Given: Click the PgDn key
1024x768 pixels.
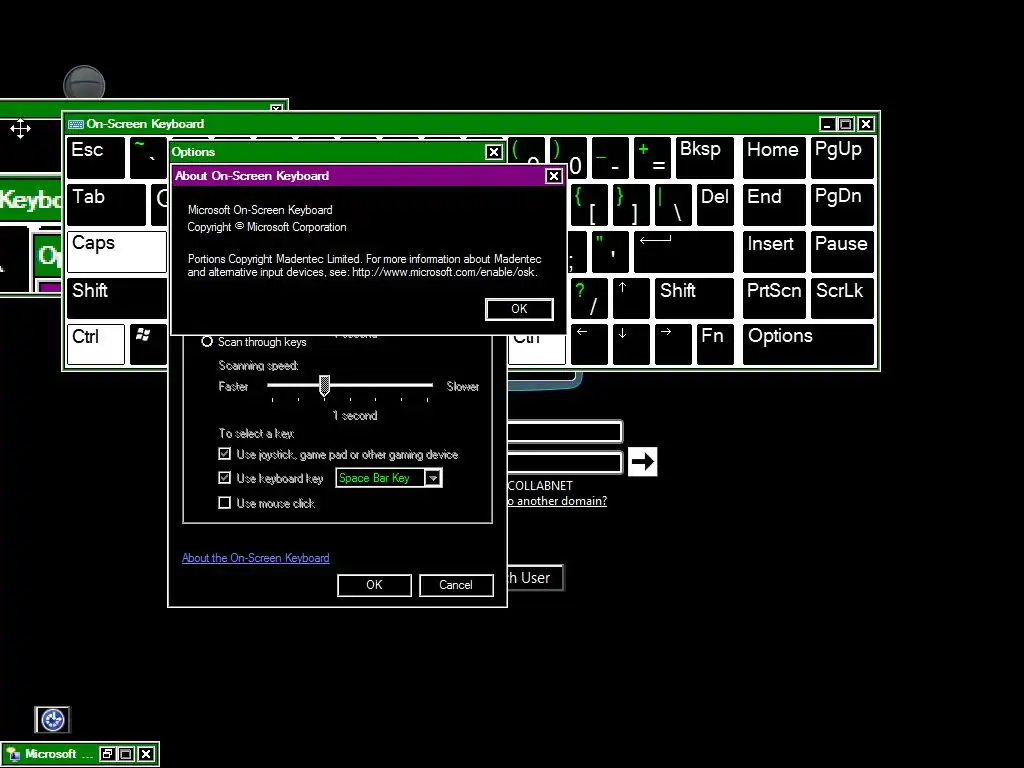Looking at the screenshot, I should [842, 204].
